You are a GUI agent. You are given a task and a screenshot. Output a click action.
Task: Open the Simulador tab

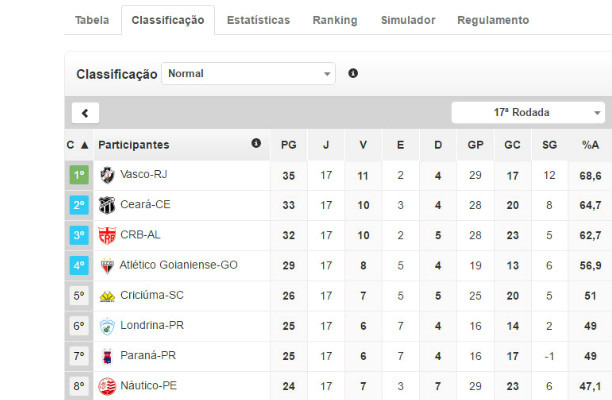coord(407,20)
